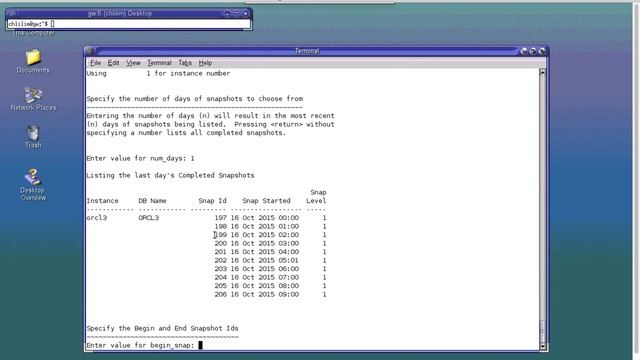Screen dimensions: 640x360
Task: Open the Desktop Overview icon
Action: pyautogui.click(x=33, y=184)
